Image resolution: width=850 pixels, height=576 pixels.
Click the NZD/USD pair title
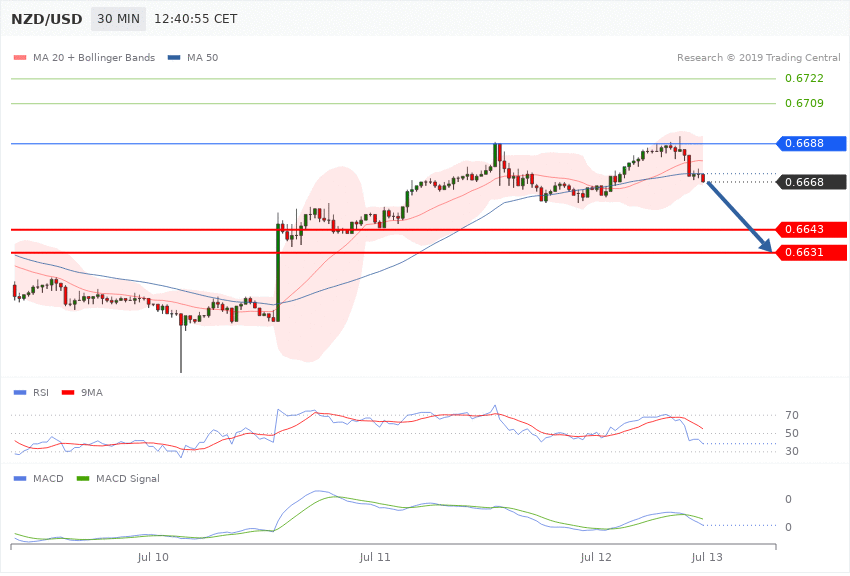47,19
